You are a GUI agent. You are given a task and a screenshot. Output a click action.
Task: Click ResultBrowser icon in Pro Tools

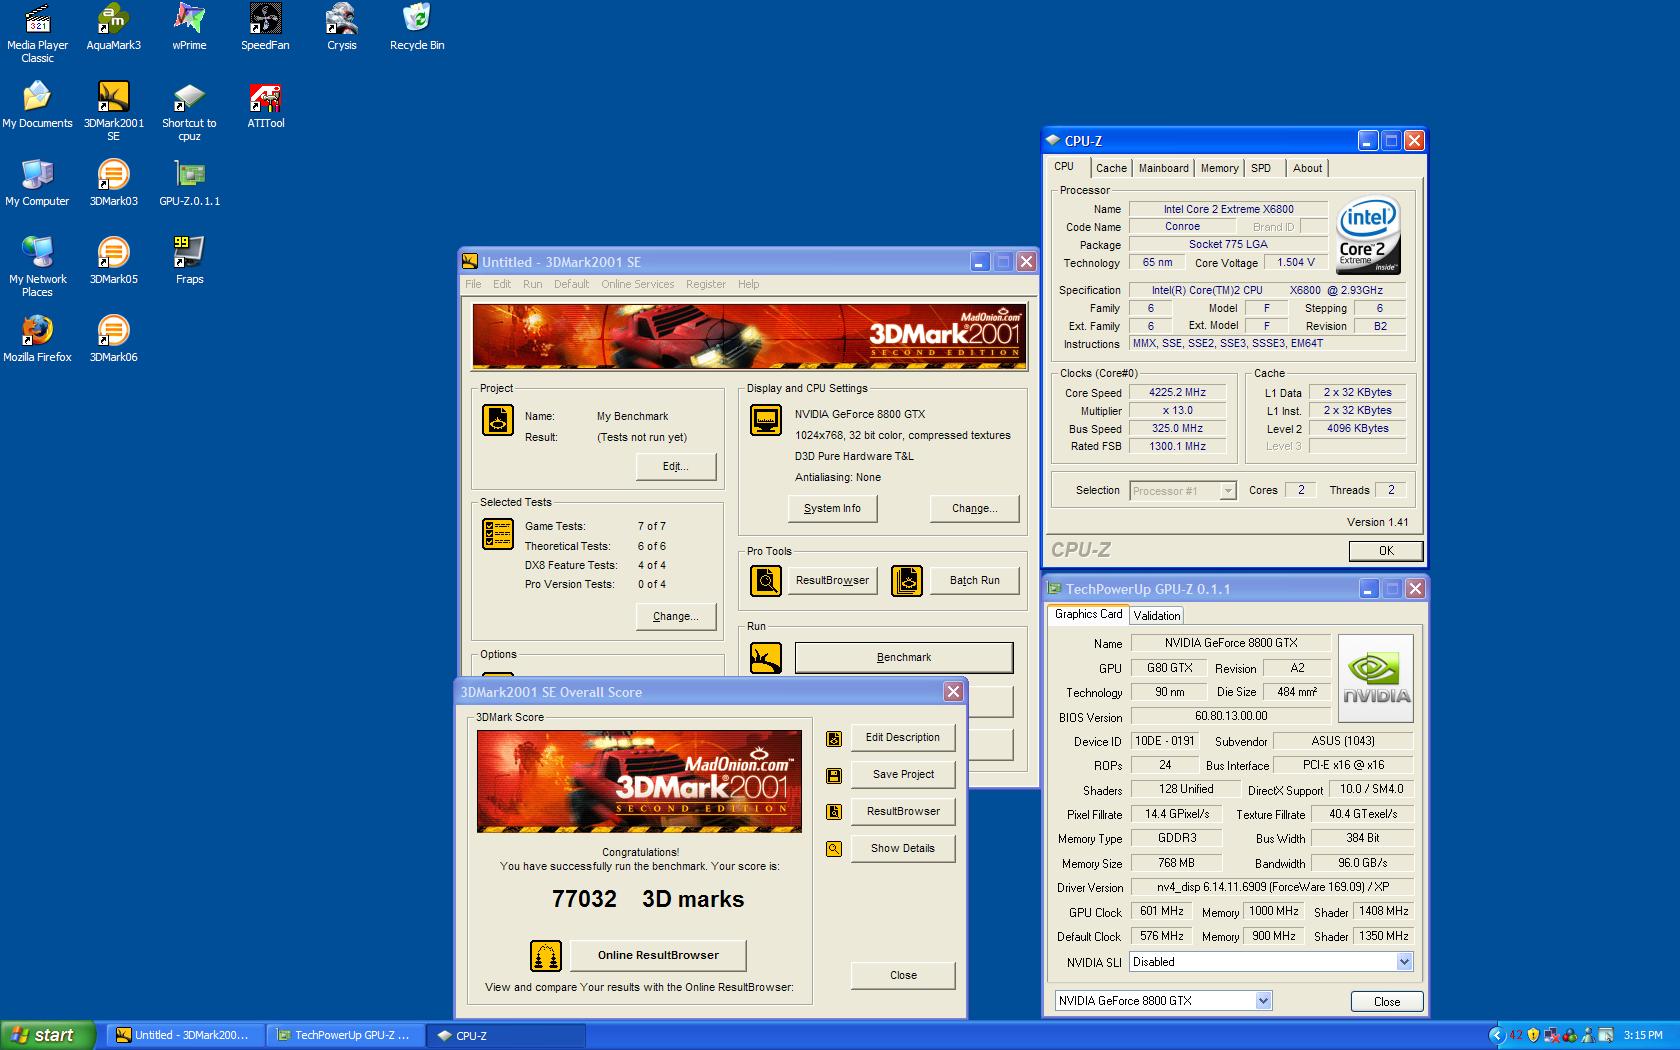pos(766,580)
